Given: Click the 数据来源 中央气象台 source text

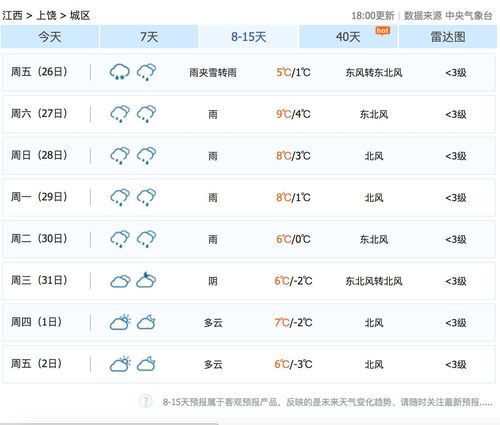Looking at the screenshot, I should pyautogui.click(x=448, y=16).
